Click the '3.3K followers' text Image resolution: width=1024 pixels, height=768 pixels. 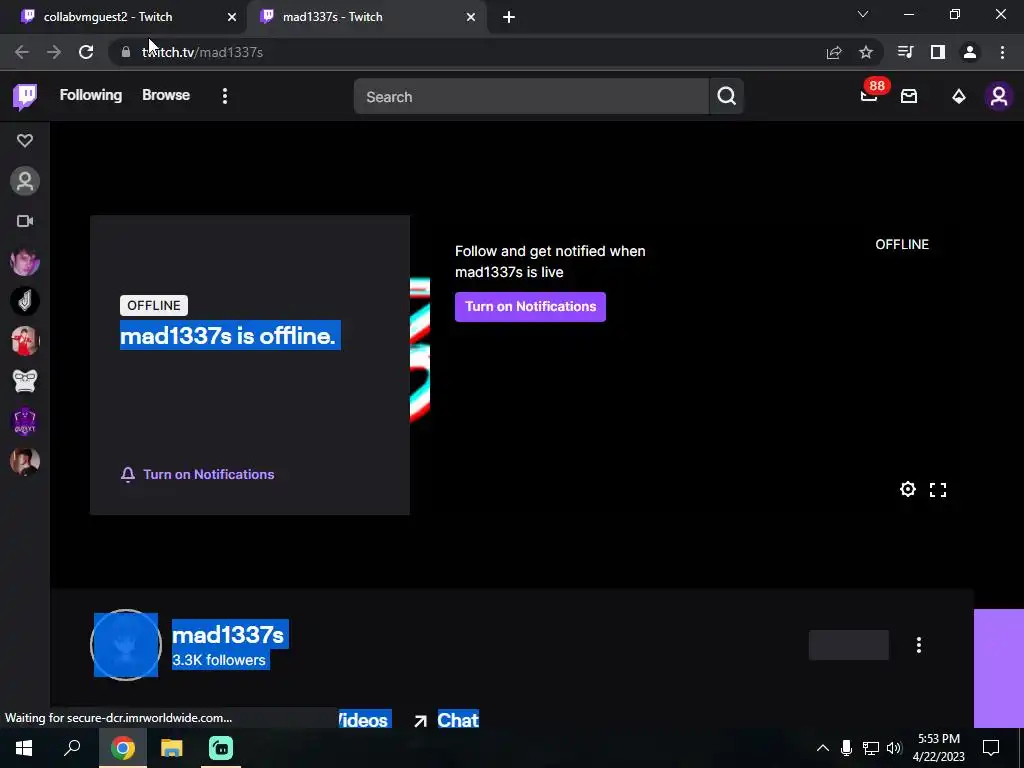coord(219,660)
